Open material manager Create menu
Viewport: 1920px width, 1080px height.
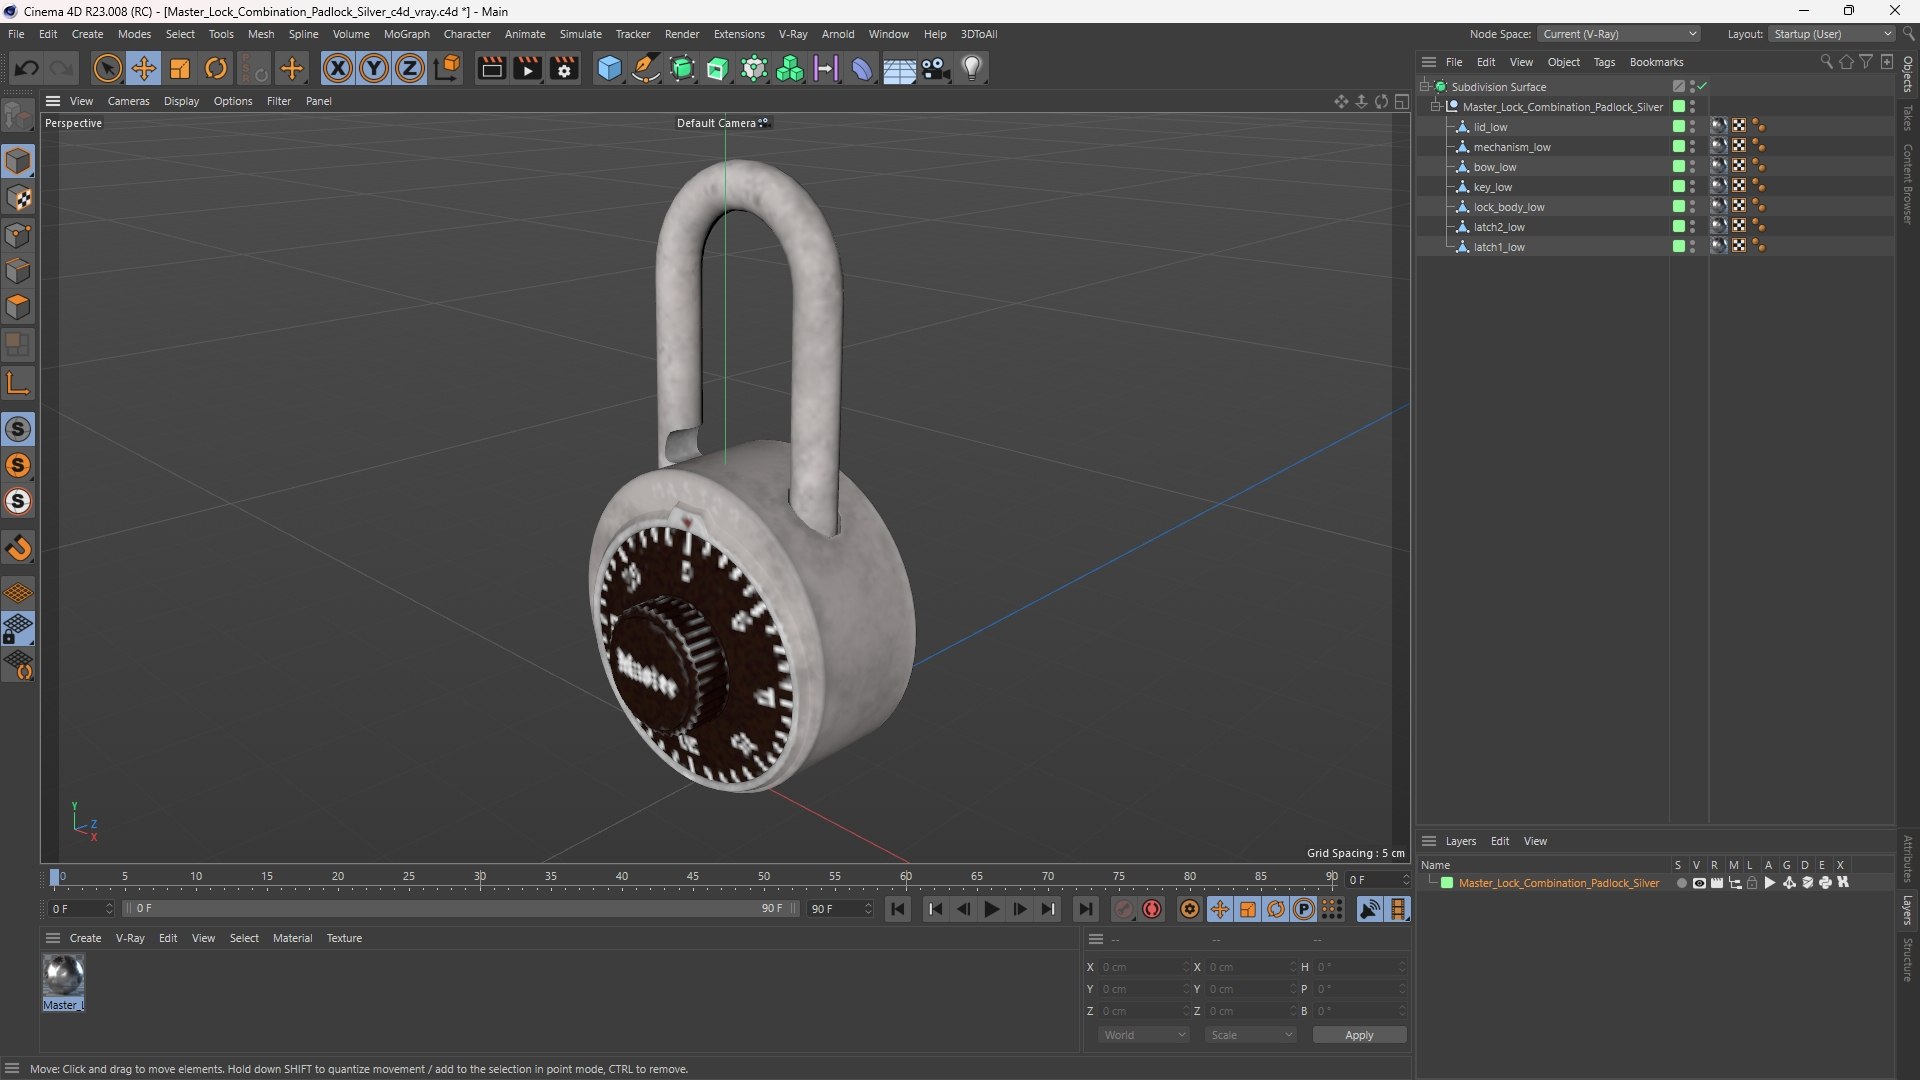[x=85, y=938]
